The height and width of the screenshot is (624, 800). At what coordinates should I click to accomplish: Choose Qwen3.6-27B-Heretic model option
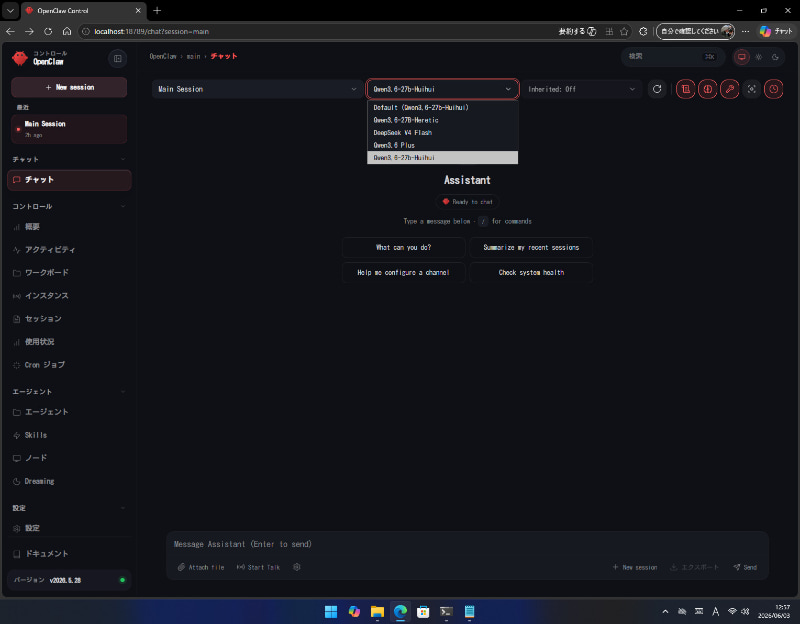tap(442, 120)
